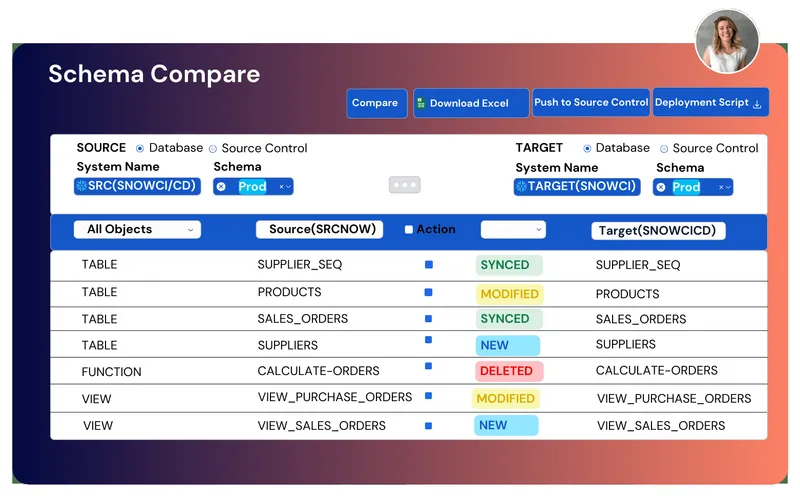Select target cell SUPPLIERS
The width and height of the screenshot is (800, 496).
[626, 344]
